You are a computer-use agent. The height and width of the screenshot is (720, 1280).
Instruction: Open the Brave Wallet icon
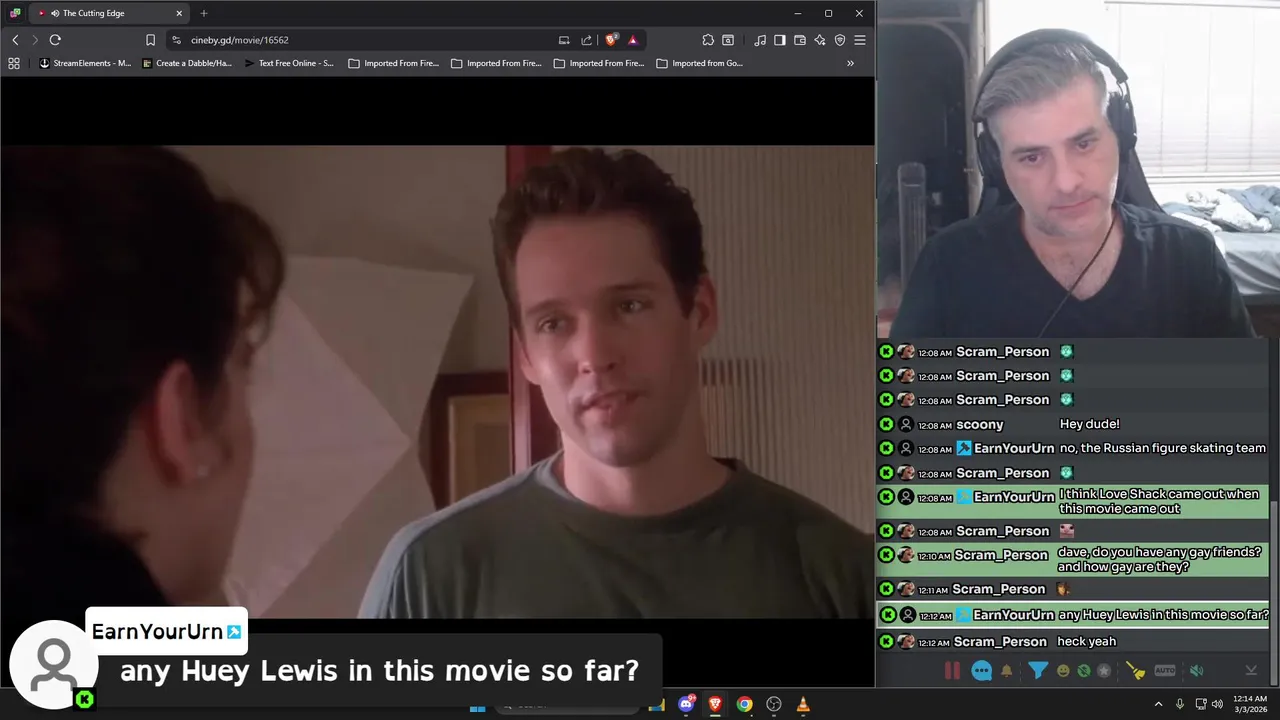(x=800, y=40)
